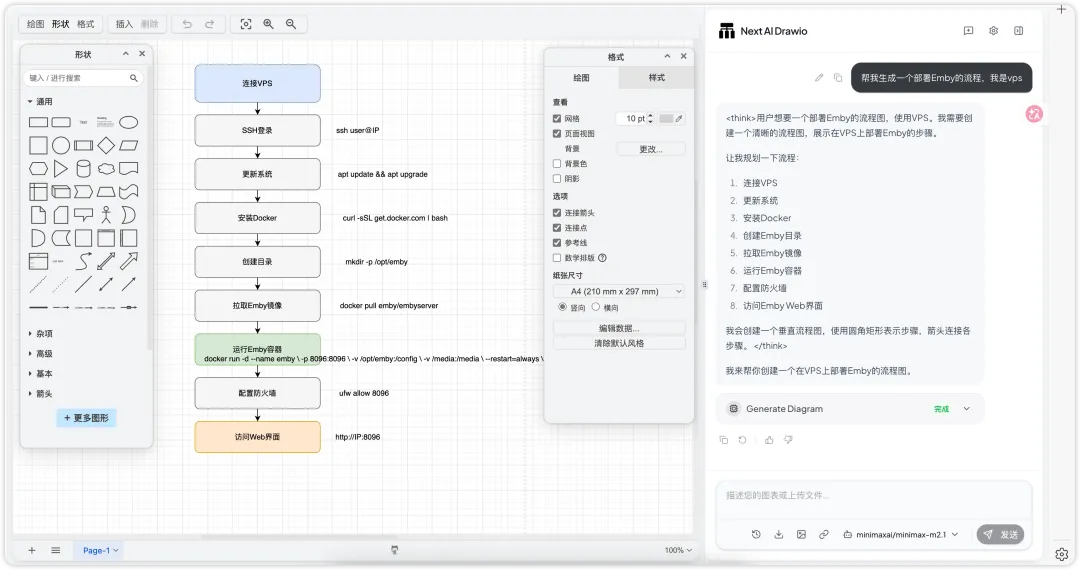The width and height of the screenshot is (1080, 570).
Task: Open the 绘图 menu
Action: (x=36, y=24)
